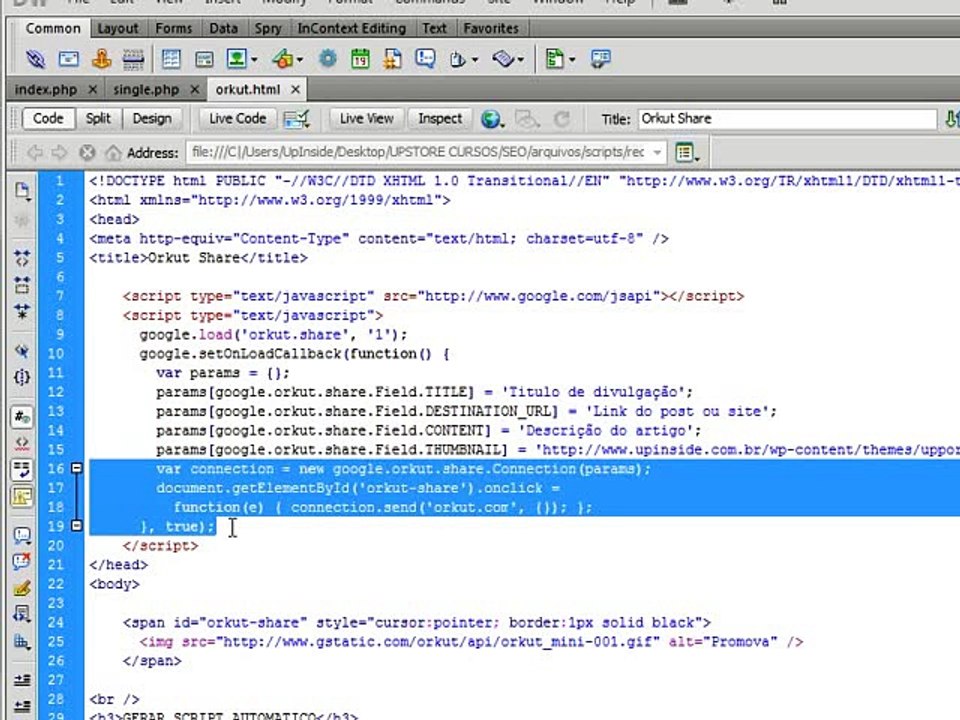Open the InContext Editing tab
960x720 pixels.
tap(351, 29)
